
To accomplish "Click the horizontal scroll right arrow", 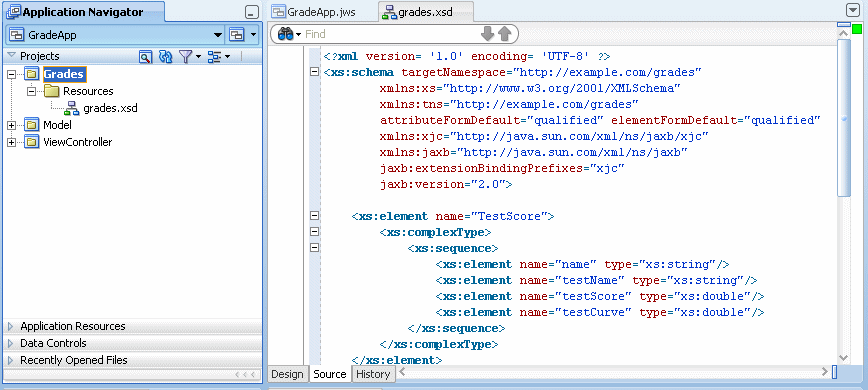I will pyautogui.click(x=825, y=372).
